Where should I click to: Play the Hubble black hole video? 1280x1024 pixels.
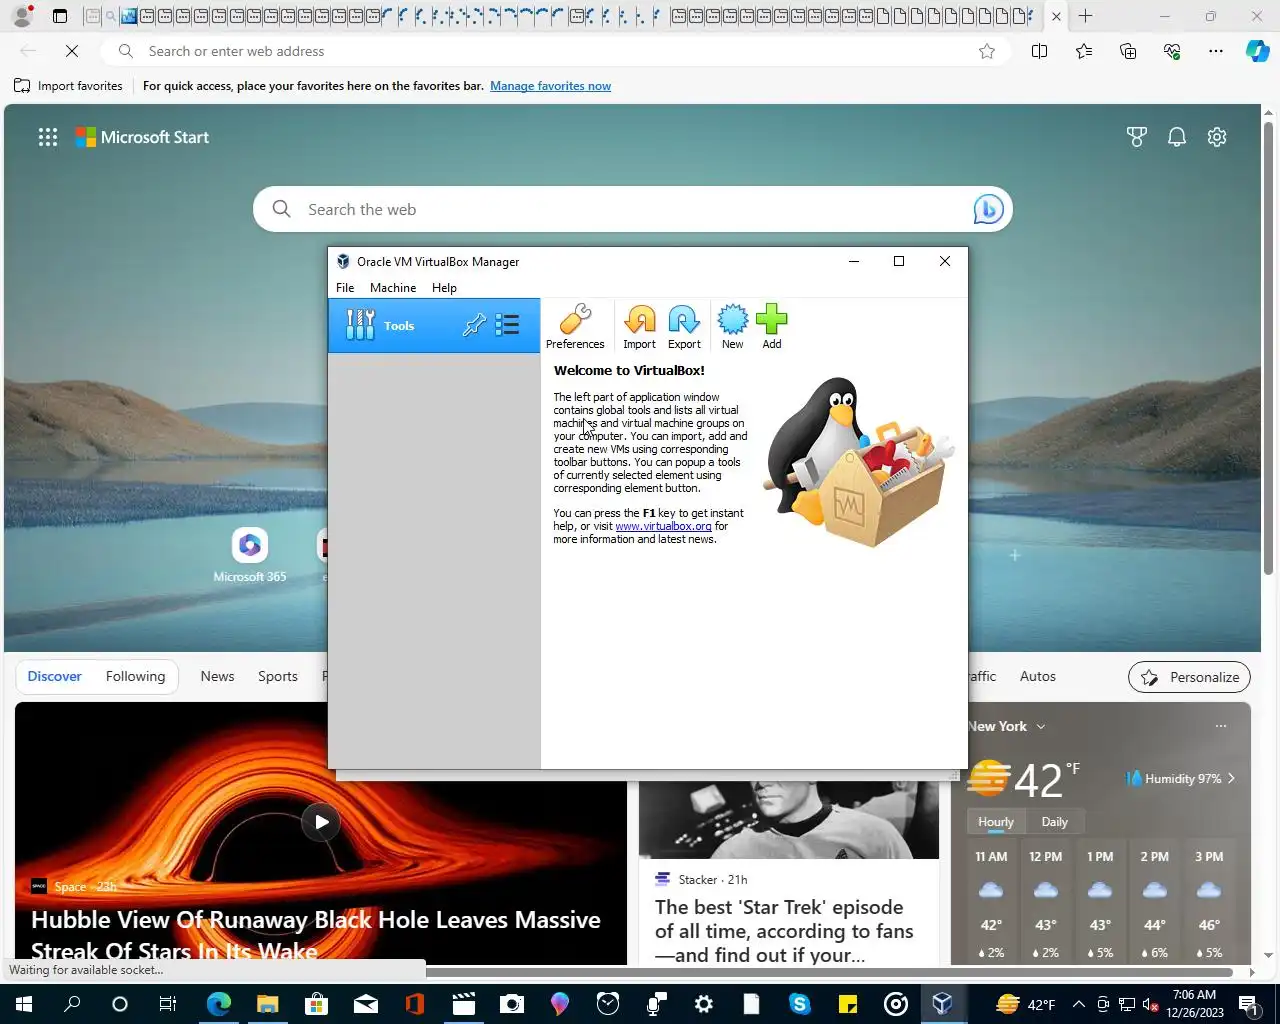[321, 822]
